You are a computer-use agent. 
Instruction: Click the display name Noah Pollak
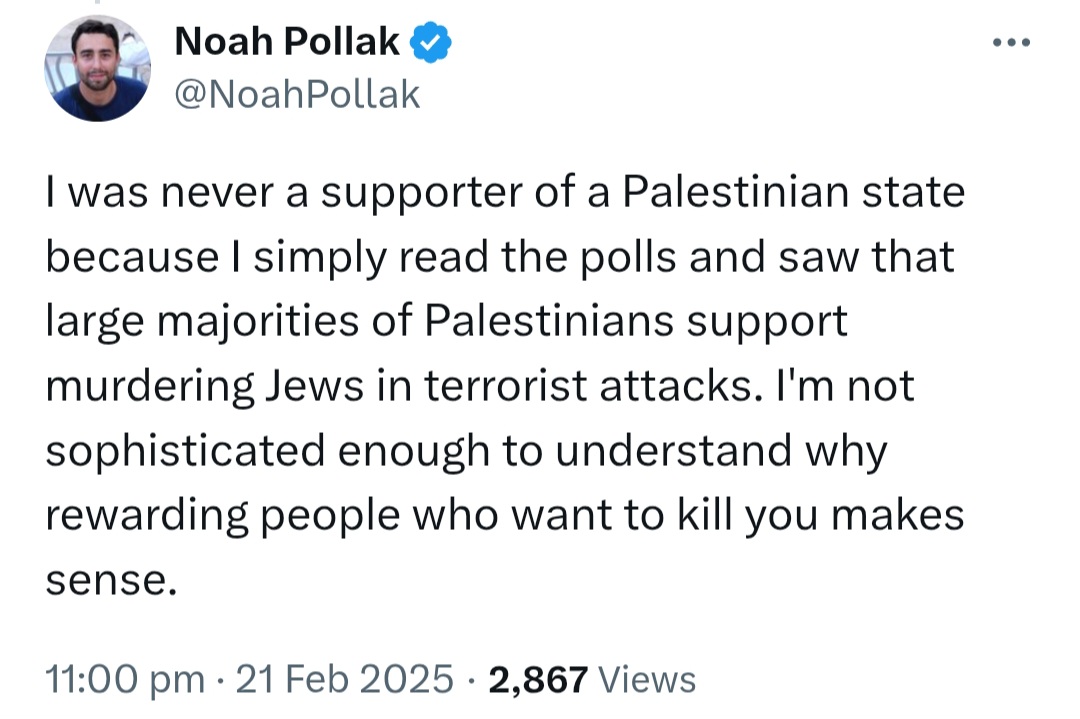pyautogui.click(x=288, y=43)
